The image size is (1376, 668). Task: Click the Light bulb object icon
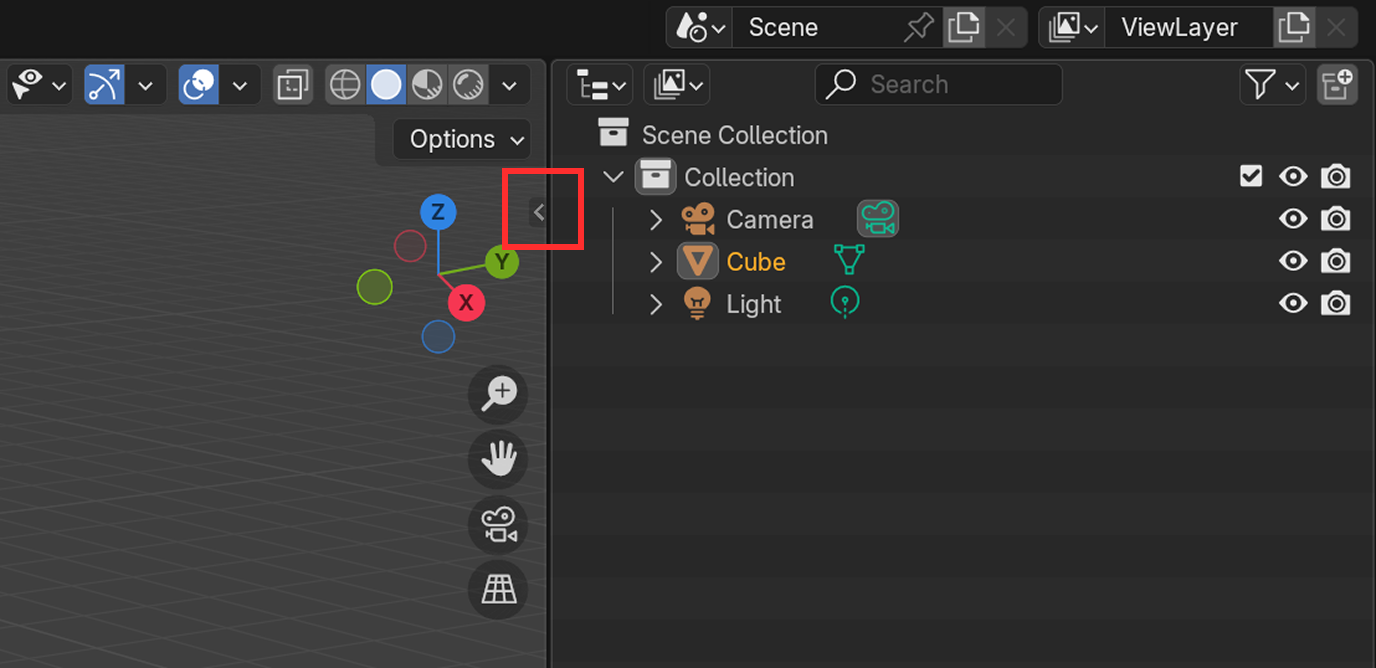point(697,303)
